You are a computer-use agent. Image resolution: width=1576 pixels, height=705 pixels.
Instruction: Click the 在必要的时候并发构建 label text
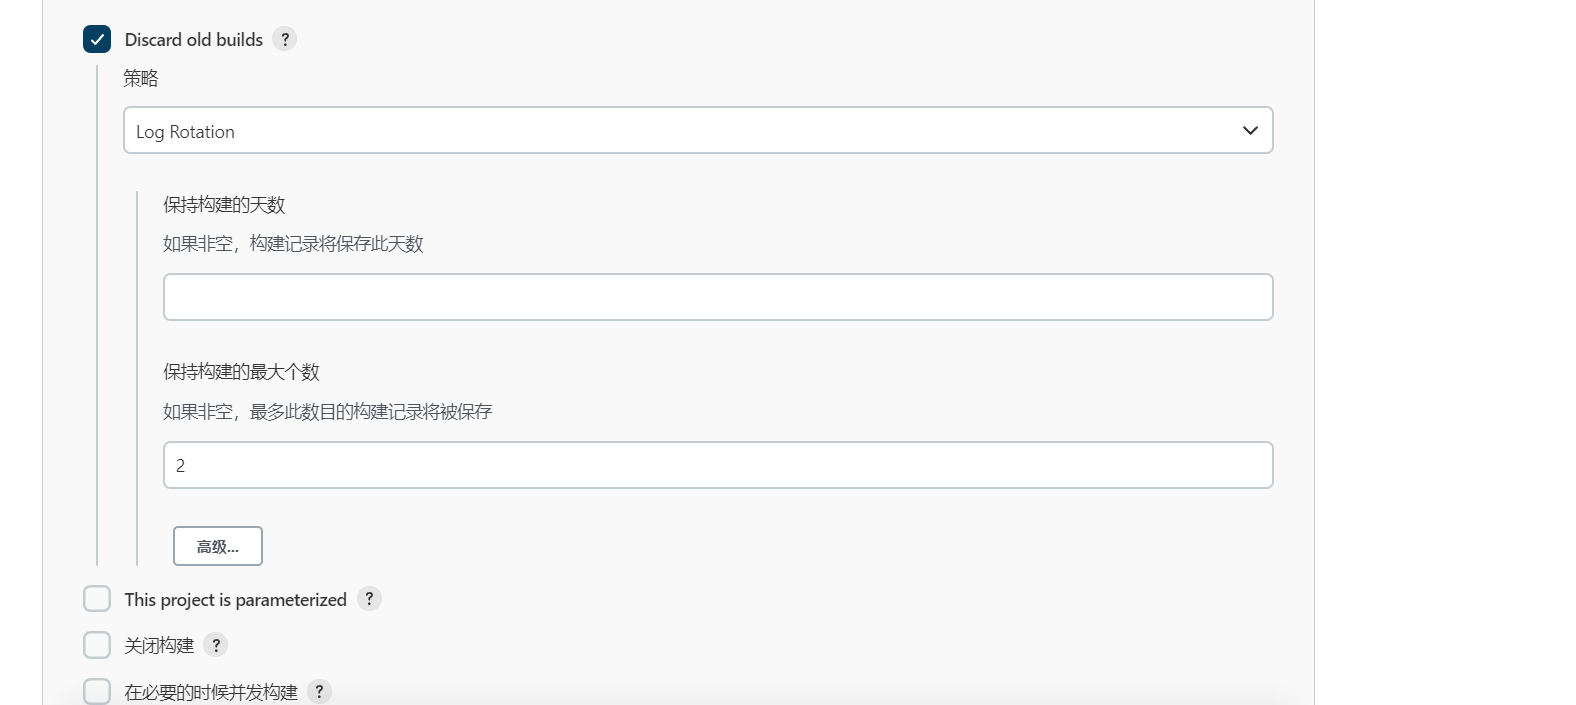point(211,692)
